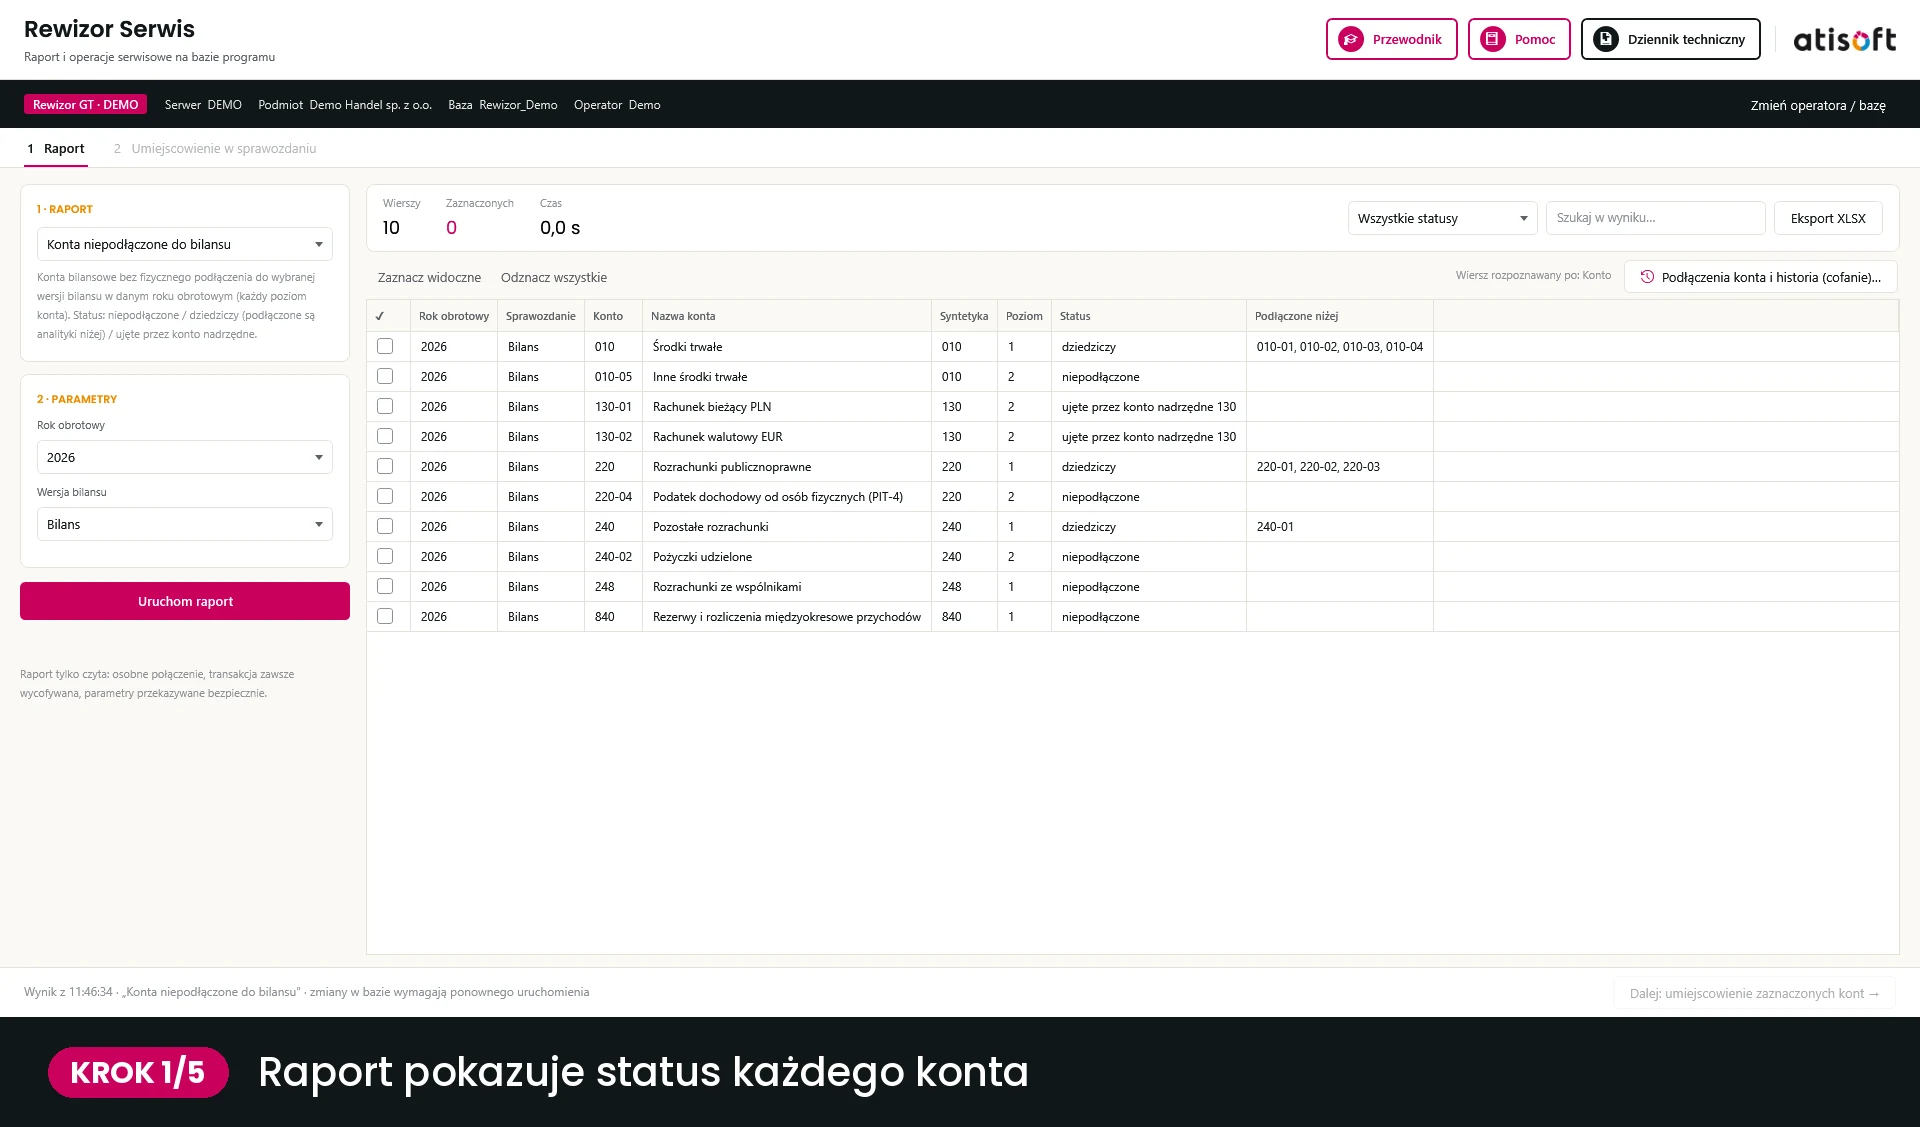Click the cell '010-01, 010-02, 010-03, 010-04'
Image resolution: width=1920 pixels, height=1127 pixels.
point(1339,346)
